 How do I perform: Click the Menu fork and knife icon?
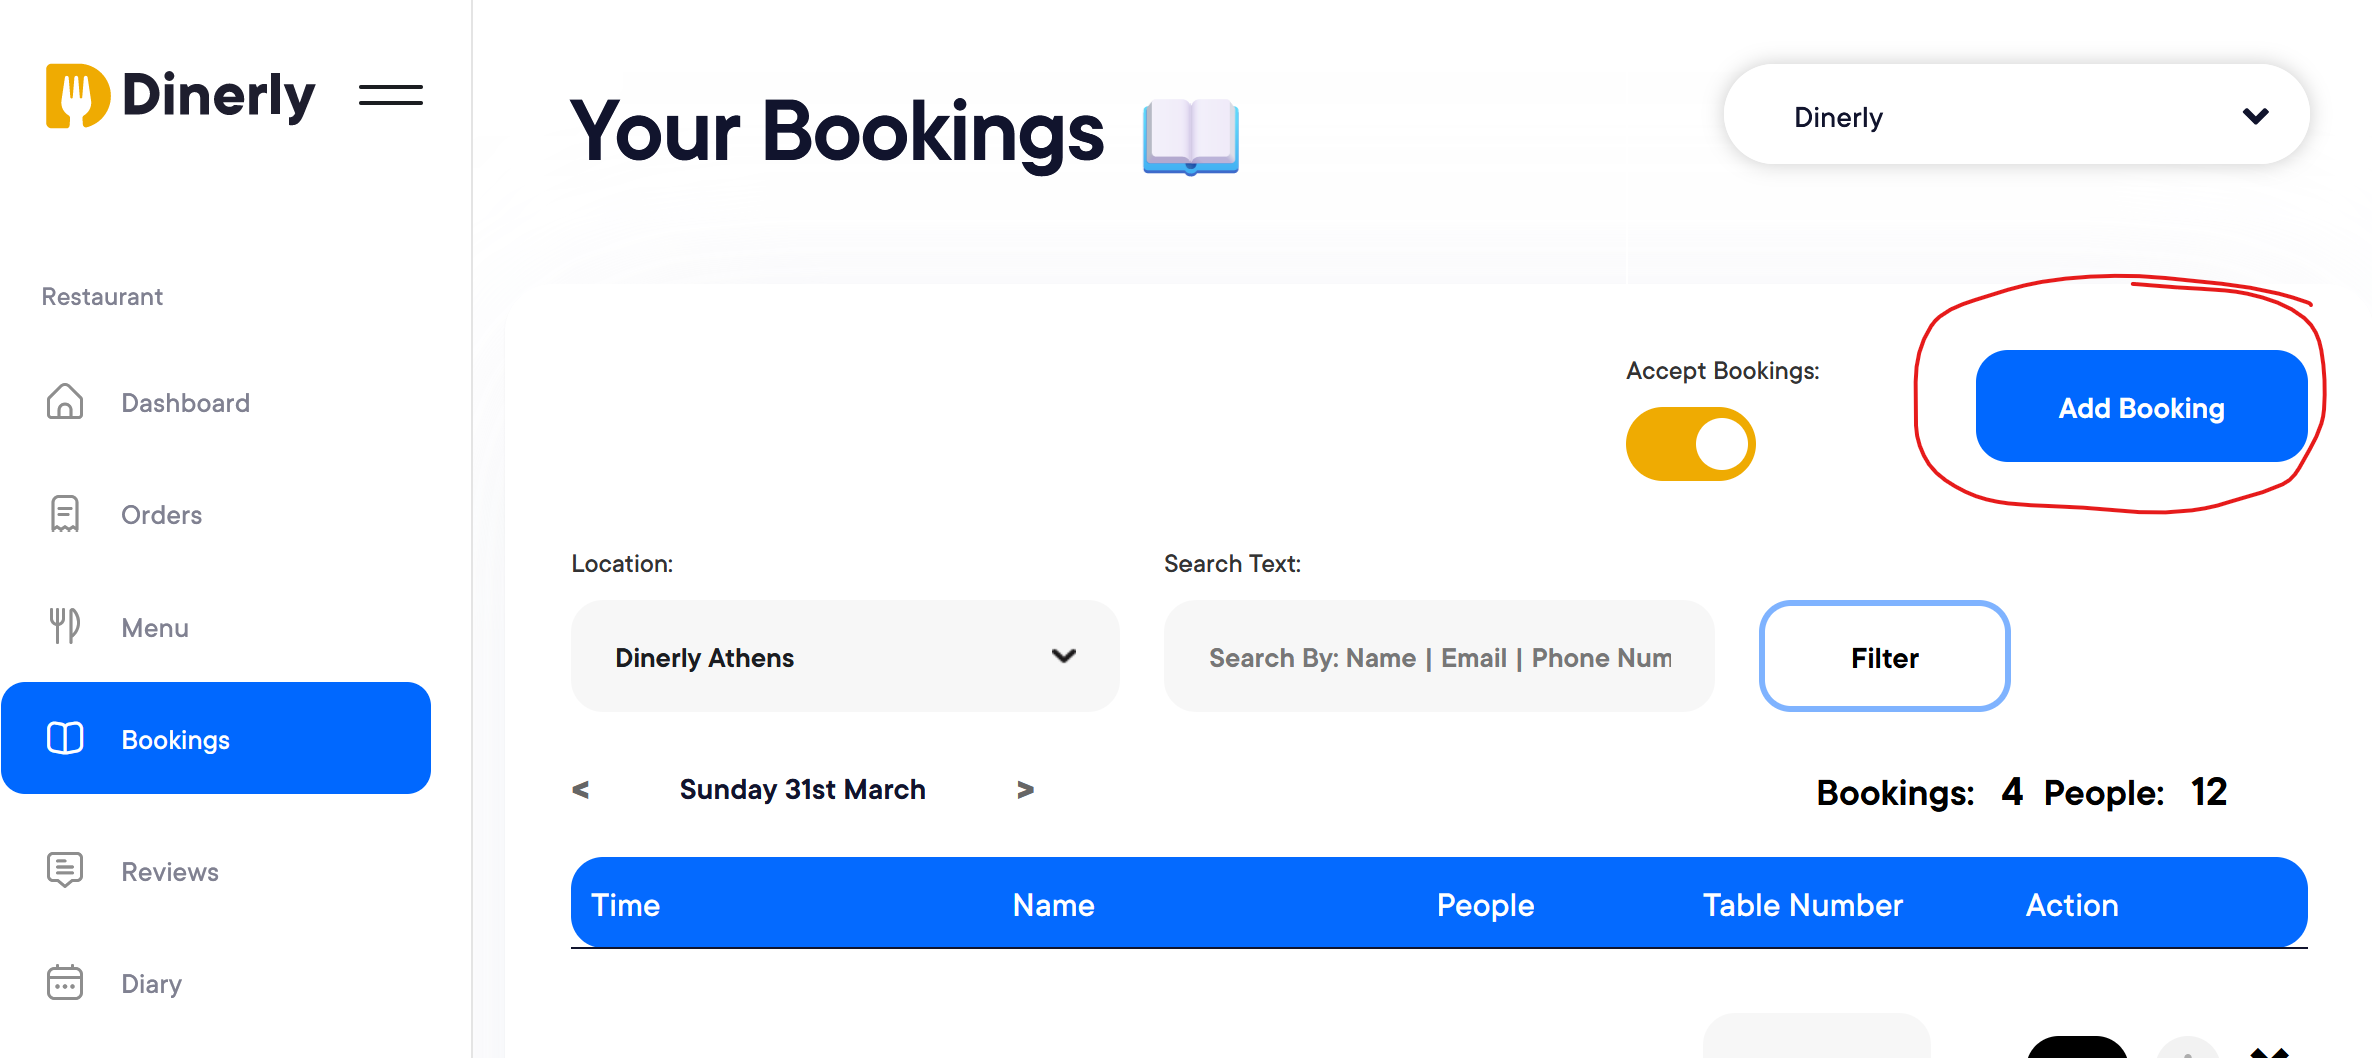[65, 626]
